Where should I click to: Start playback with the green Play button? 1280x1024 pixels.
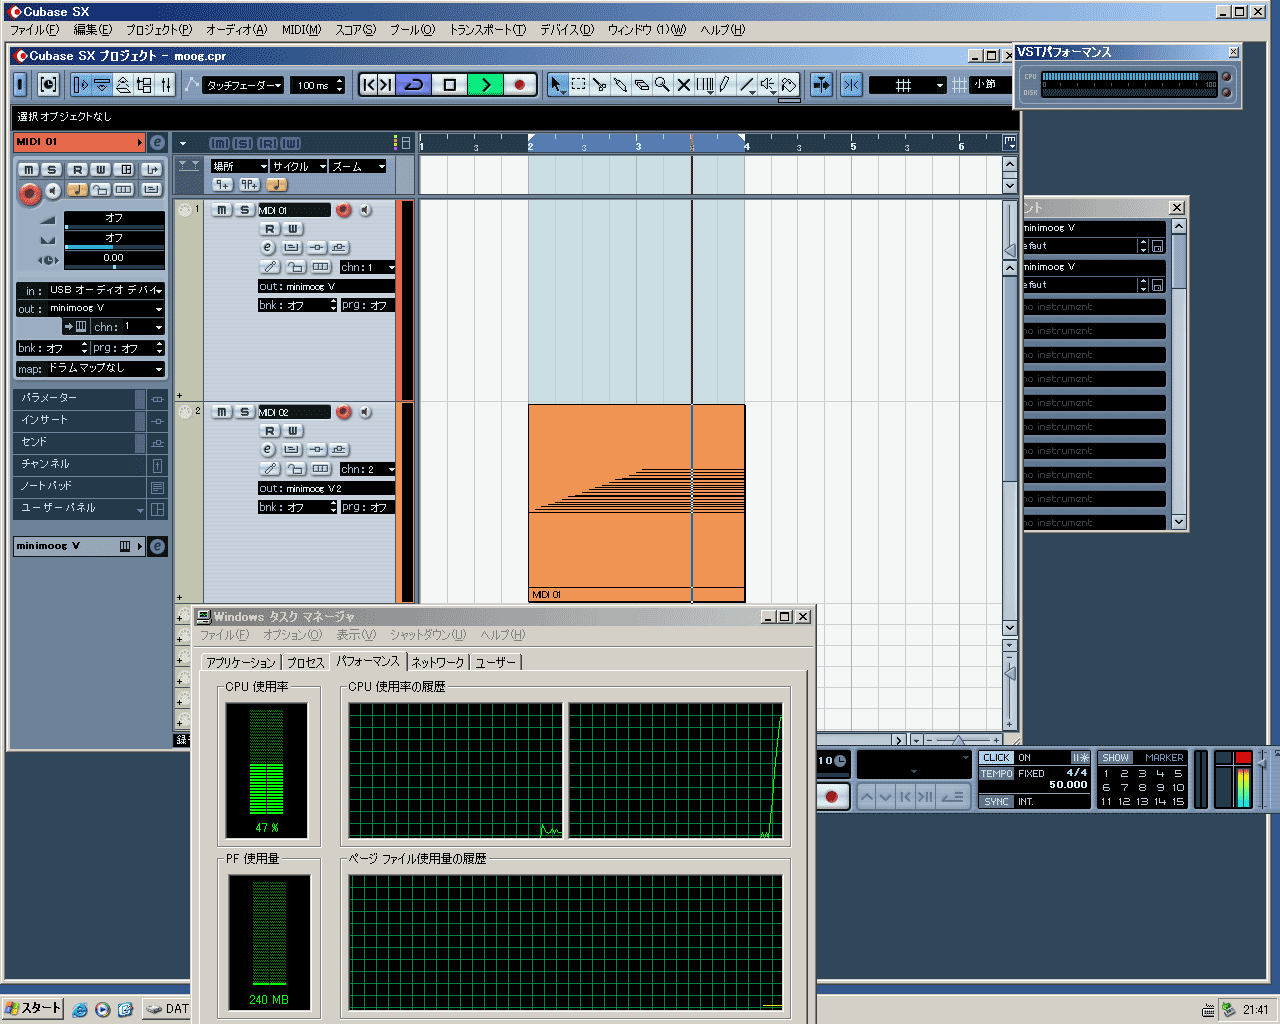486,85
